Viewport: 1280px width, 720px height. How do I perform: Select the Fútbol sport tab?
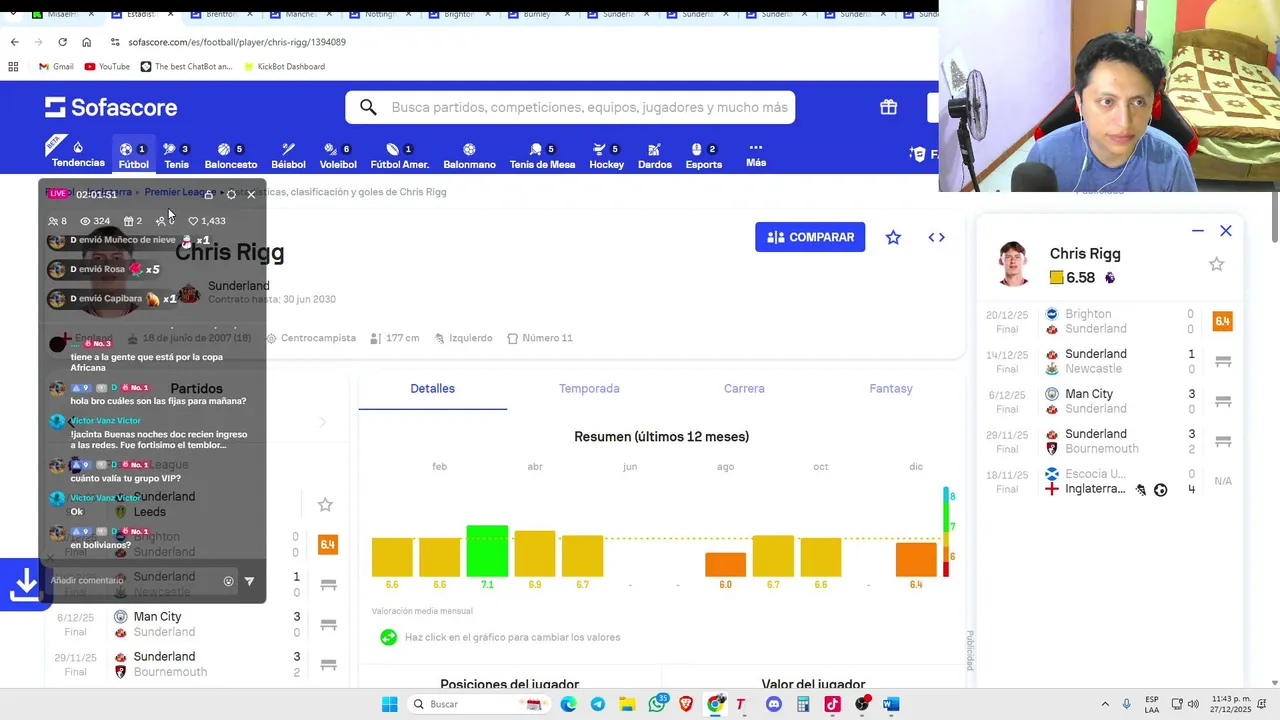133,156
